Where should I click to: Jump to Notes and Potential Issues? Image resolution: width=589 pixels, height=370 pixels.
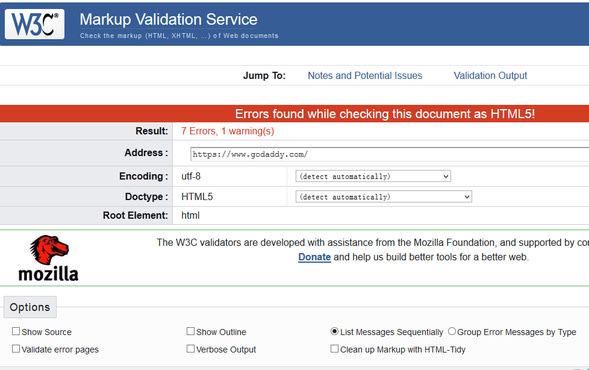click(x=365, y=76)
